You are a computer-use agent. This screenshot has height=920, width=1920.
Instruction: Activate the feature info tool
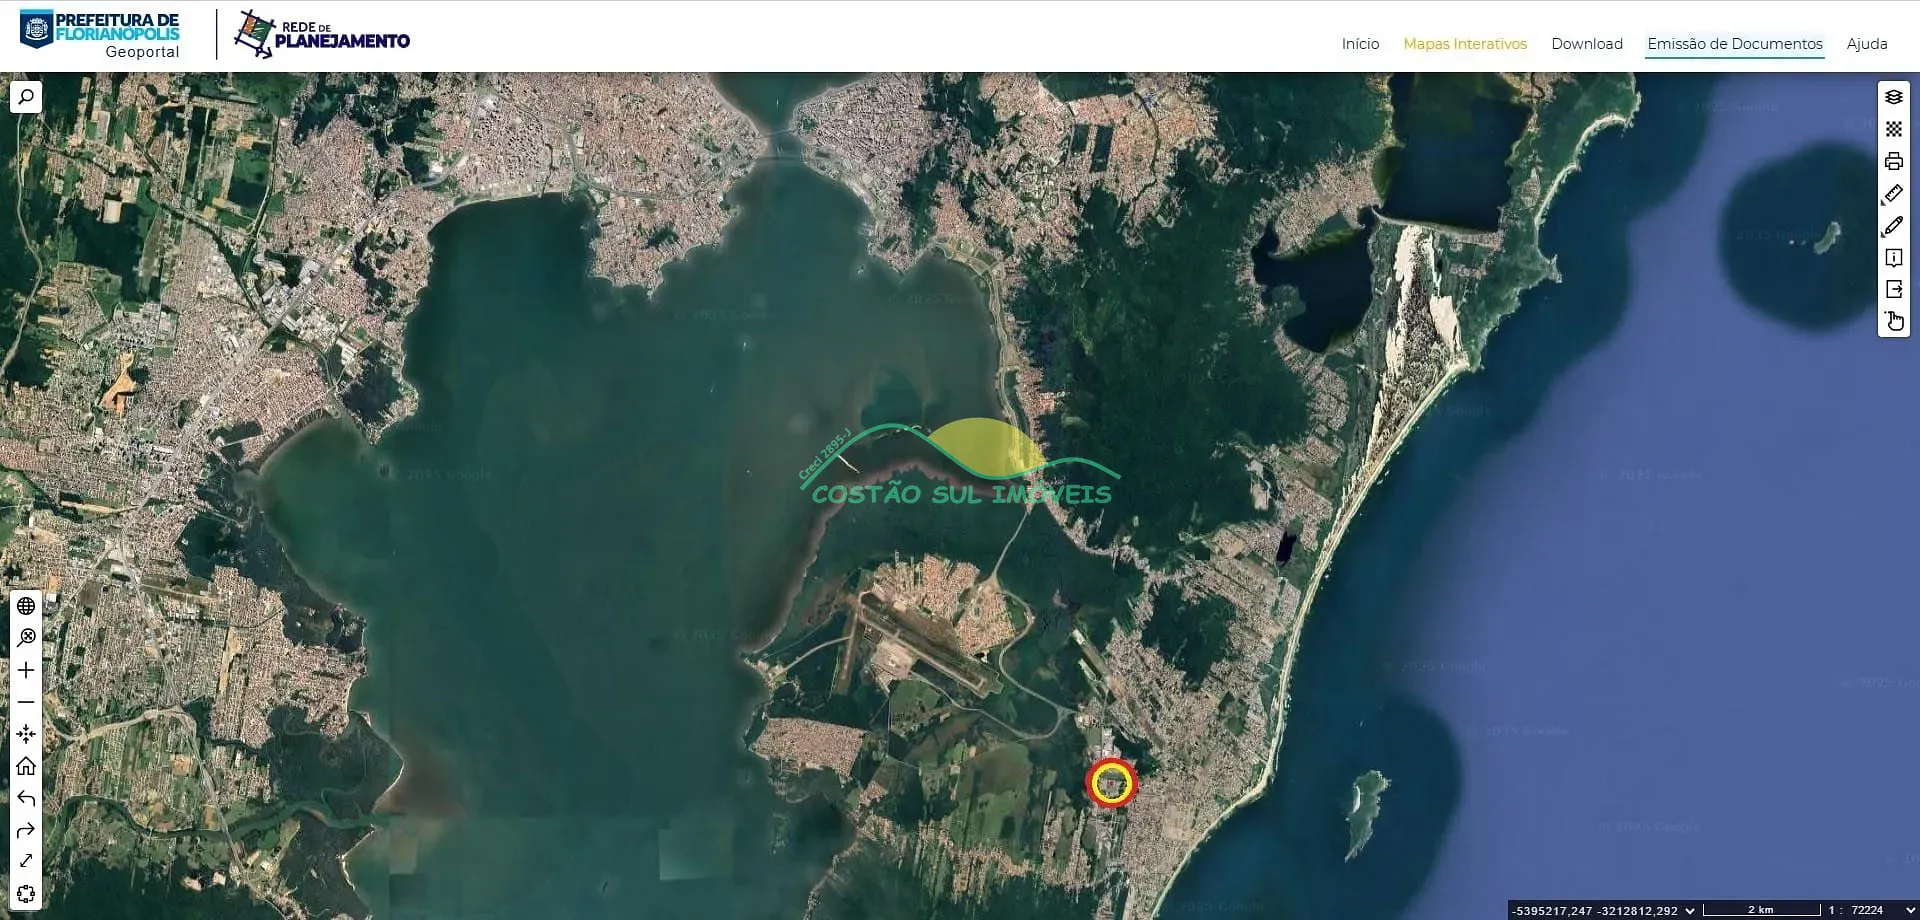click(x=1894, y=257)
